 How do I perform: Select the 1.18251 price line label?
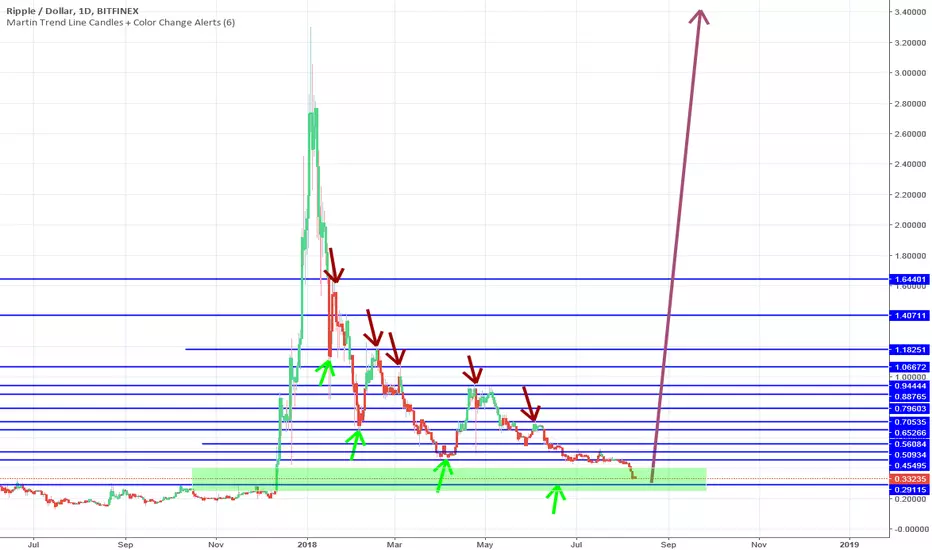click(908, 350)
